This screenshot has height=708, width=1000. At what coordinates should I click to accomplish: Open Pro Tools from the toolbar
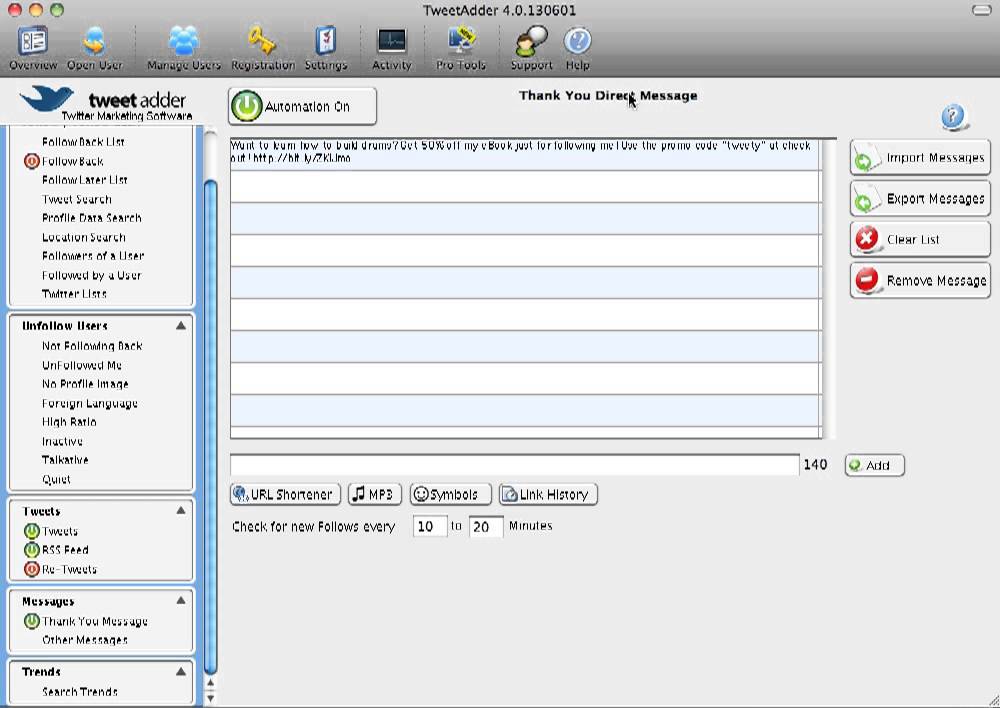(460, 48)
